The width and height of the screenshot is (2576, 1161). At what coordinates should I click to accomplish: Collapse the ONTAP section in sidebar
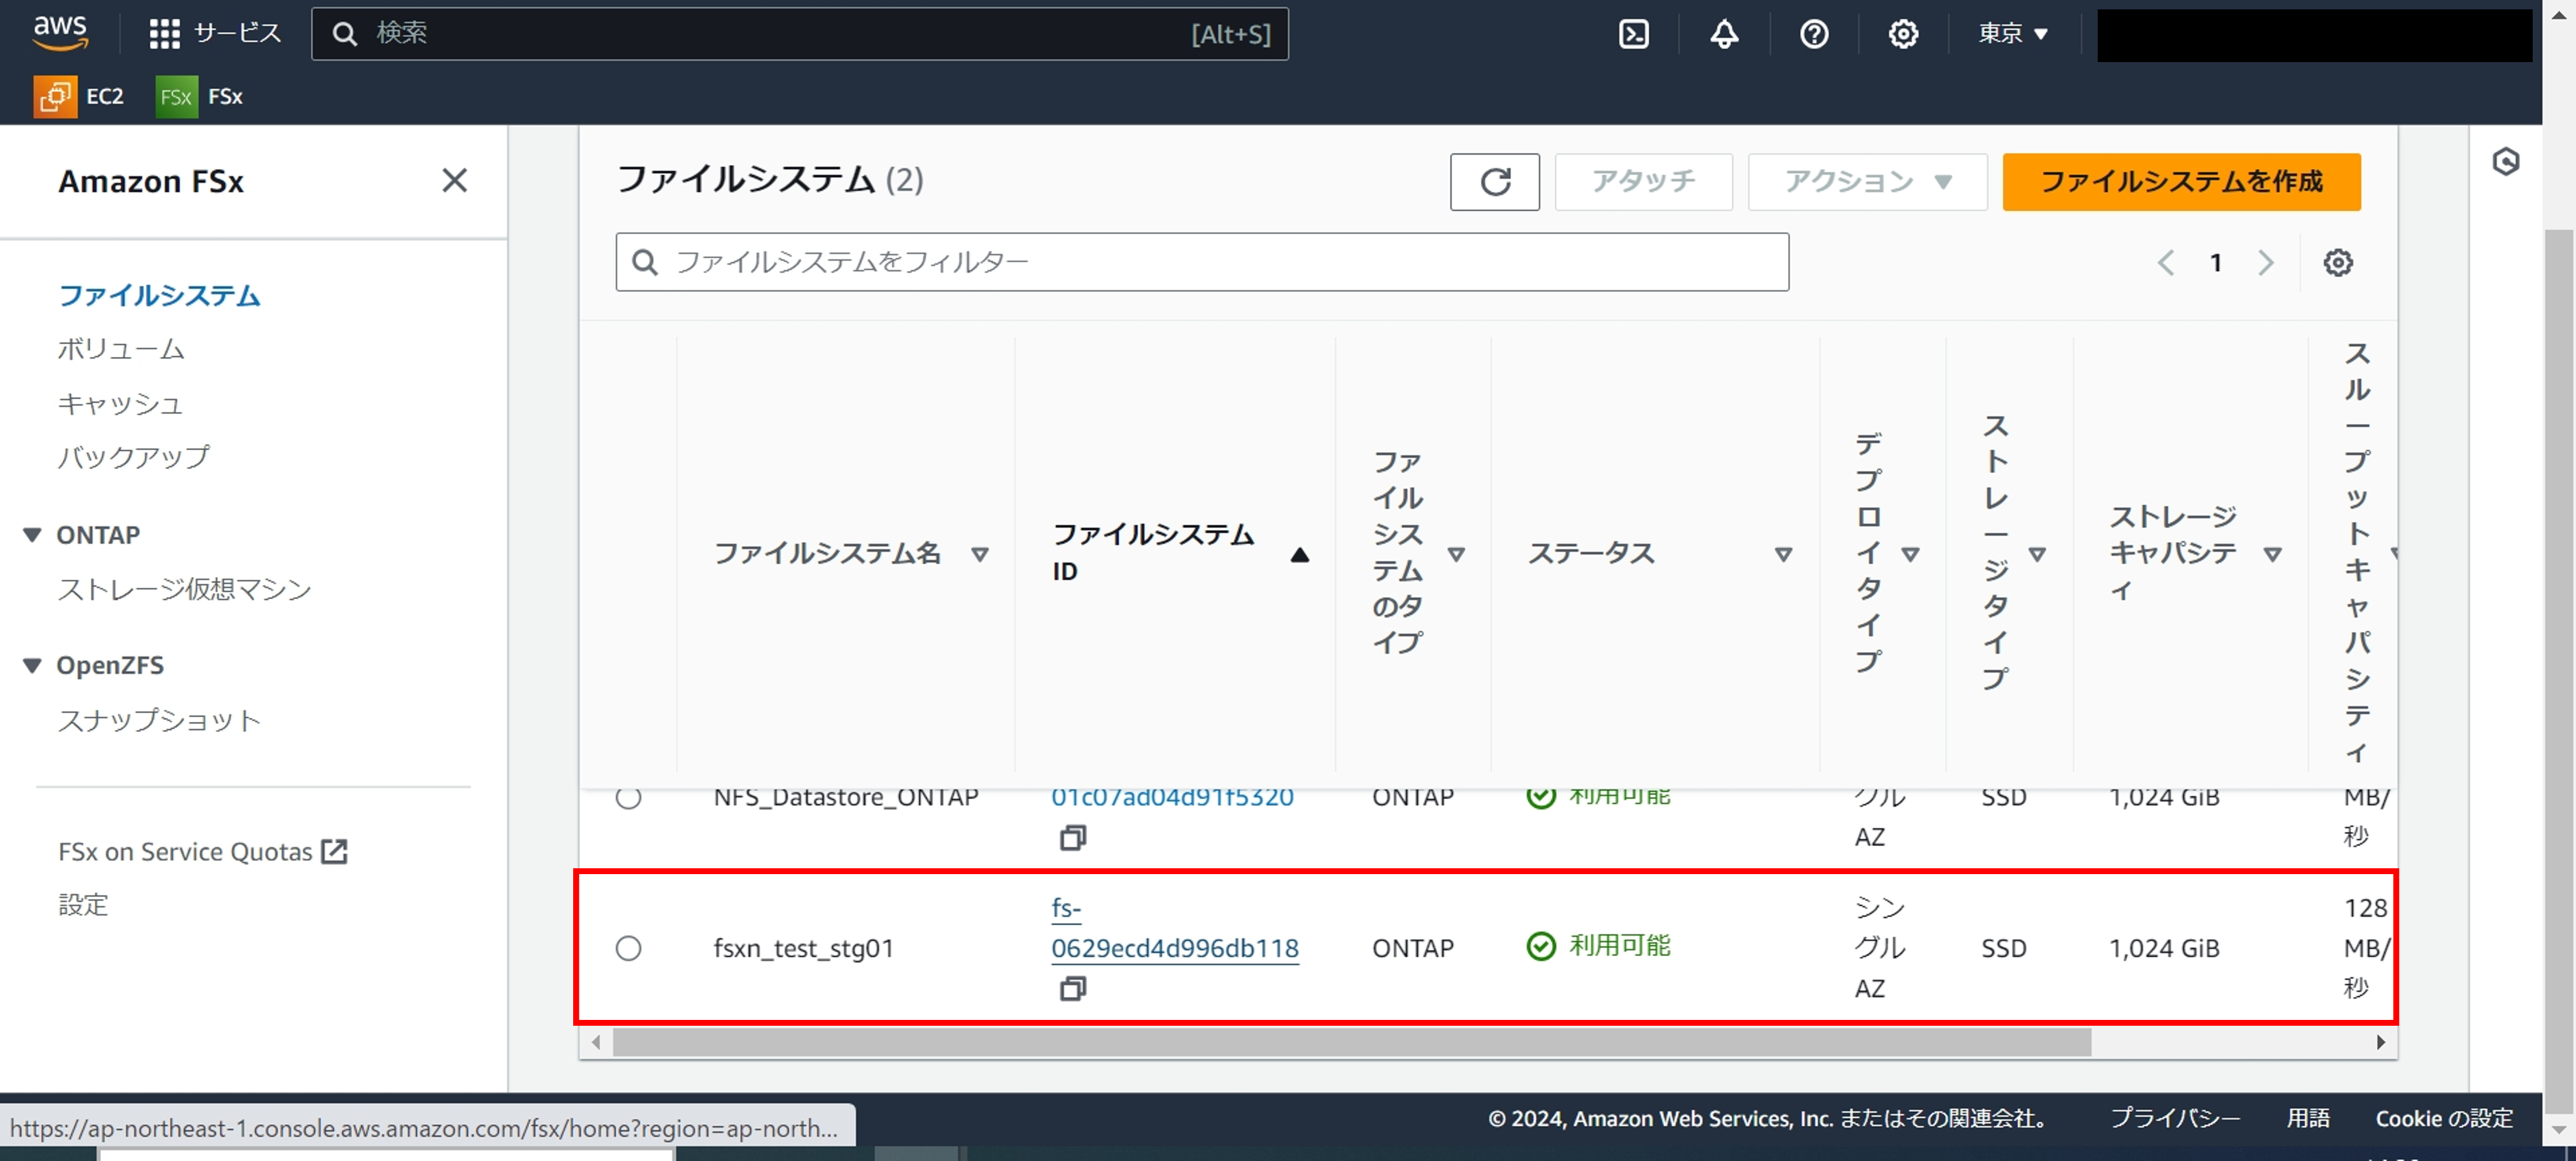pos(32,535)
